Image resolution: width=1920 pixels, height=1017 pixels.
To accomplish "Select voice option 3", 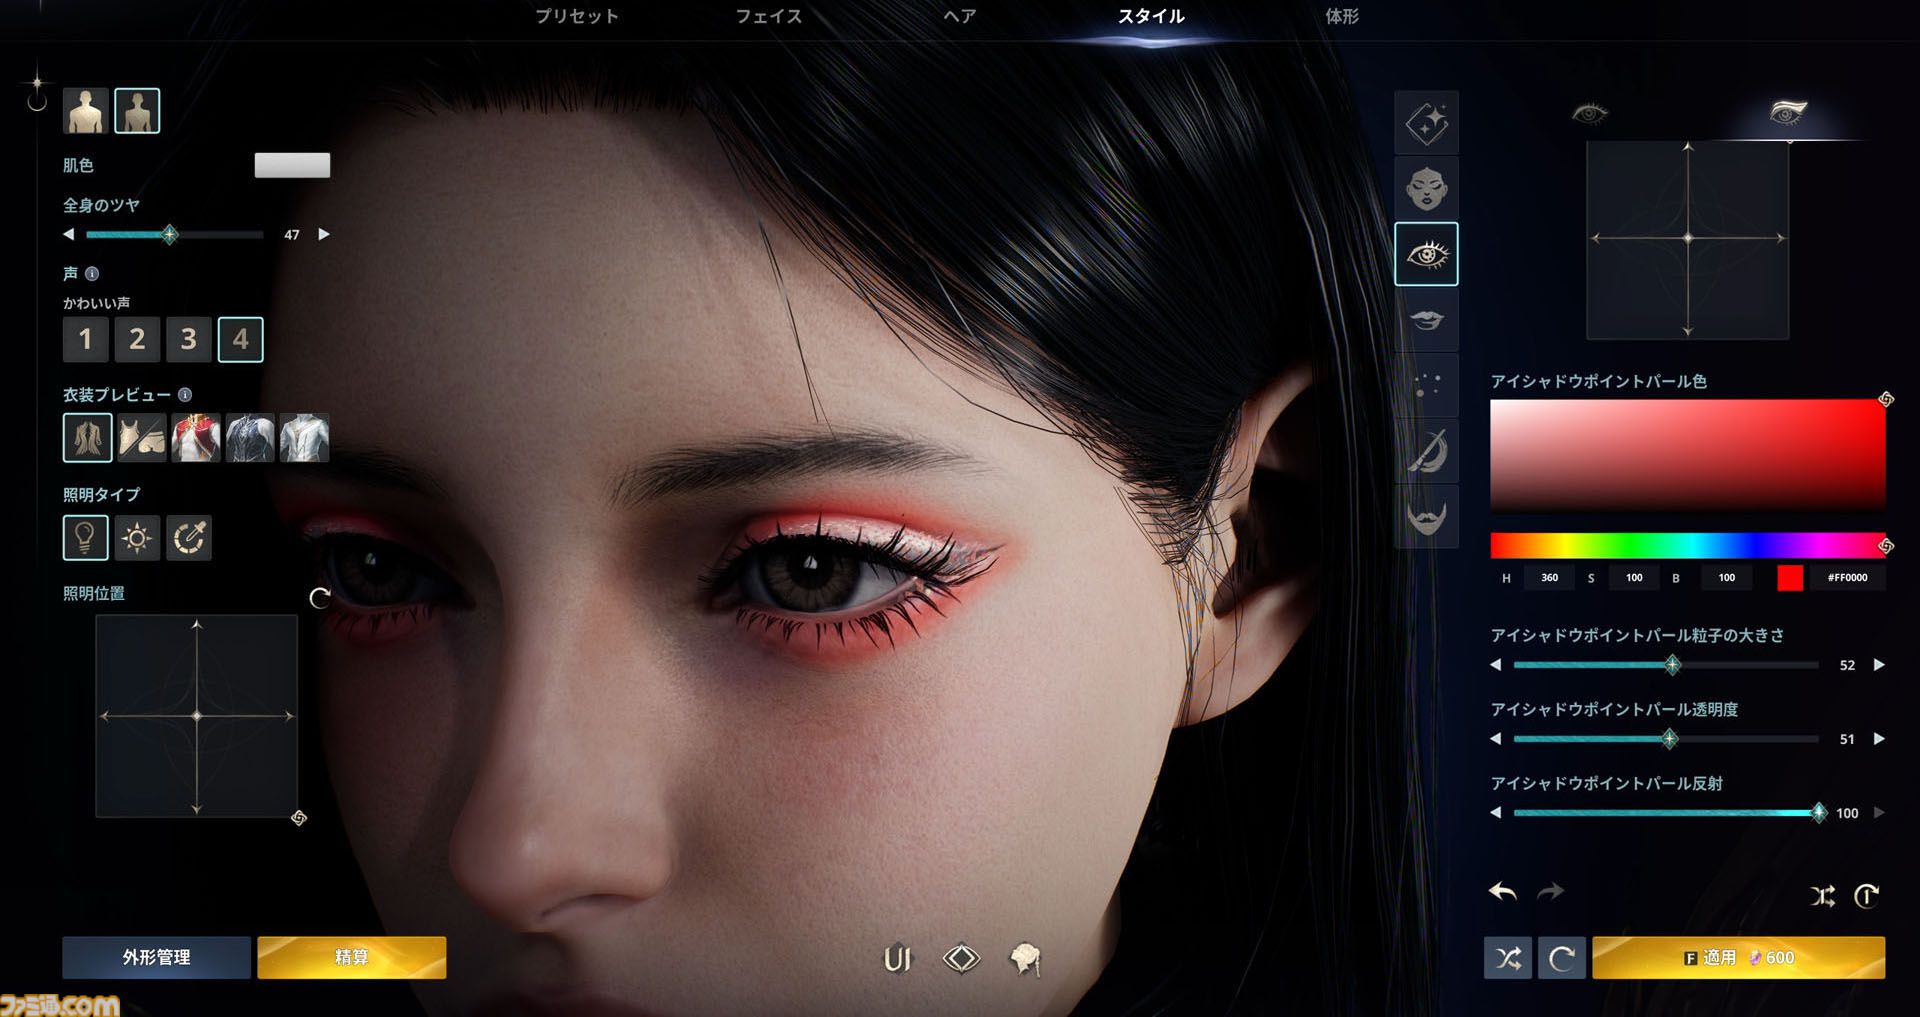I will coord(188,339).
